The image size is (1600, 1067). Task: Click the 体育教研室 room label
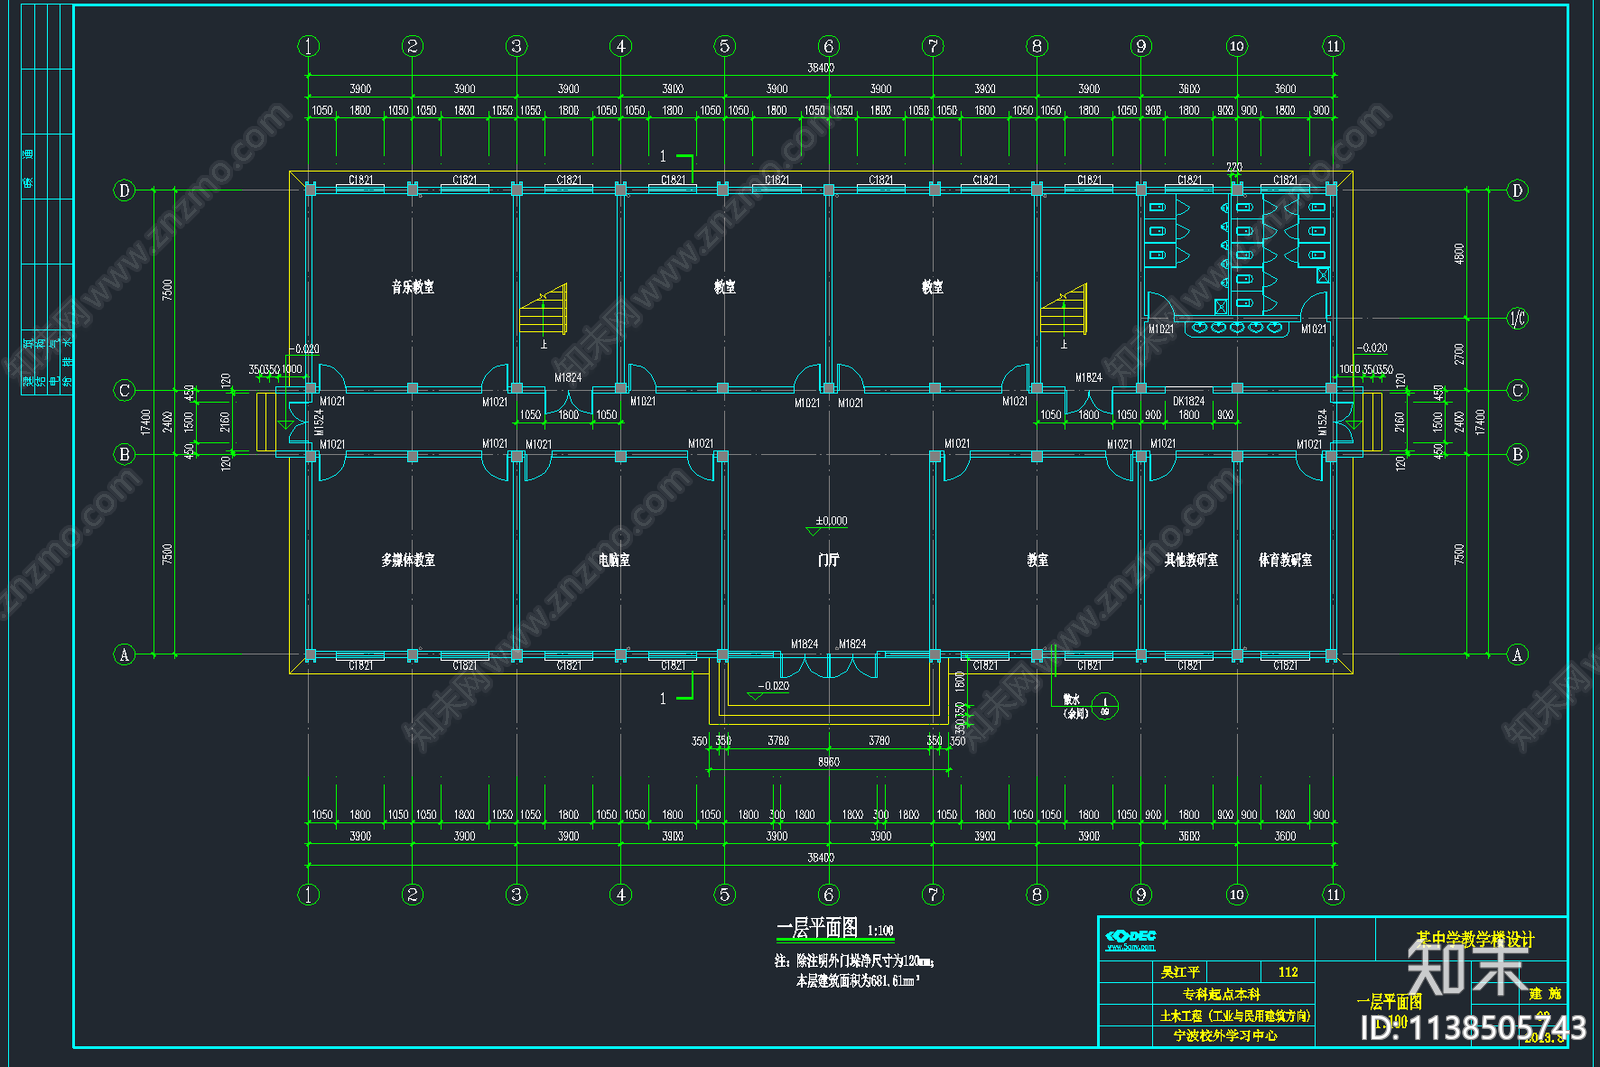tap(1285, 560)
